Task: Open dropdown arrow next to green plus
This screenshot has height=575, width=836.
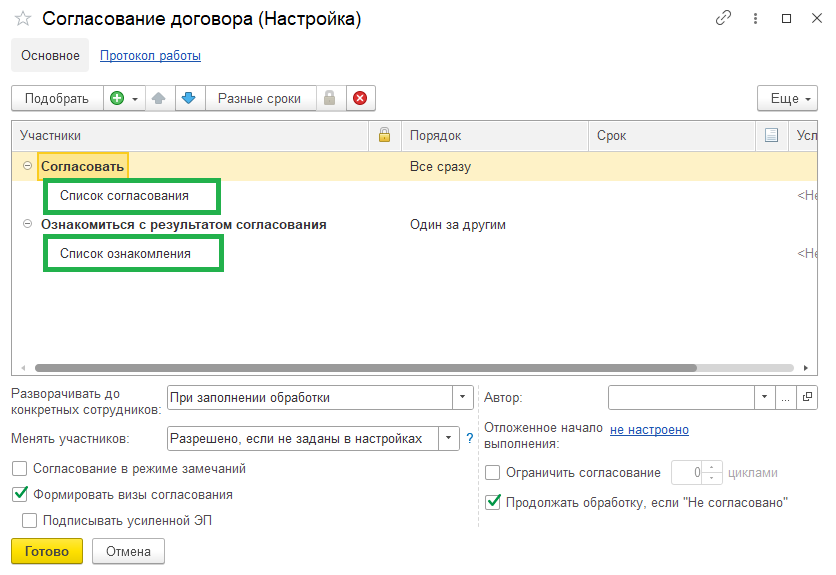Action: (x=135, y=99)
